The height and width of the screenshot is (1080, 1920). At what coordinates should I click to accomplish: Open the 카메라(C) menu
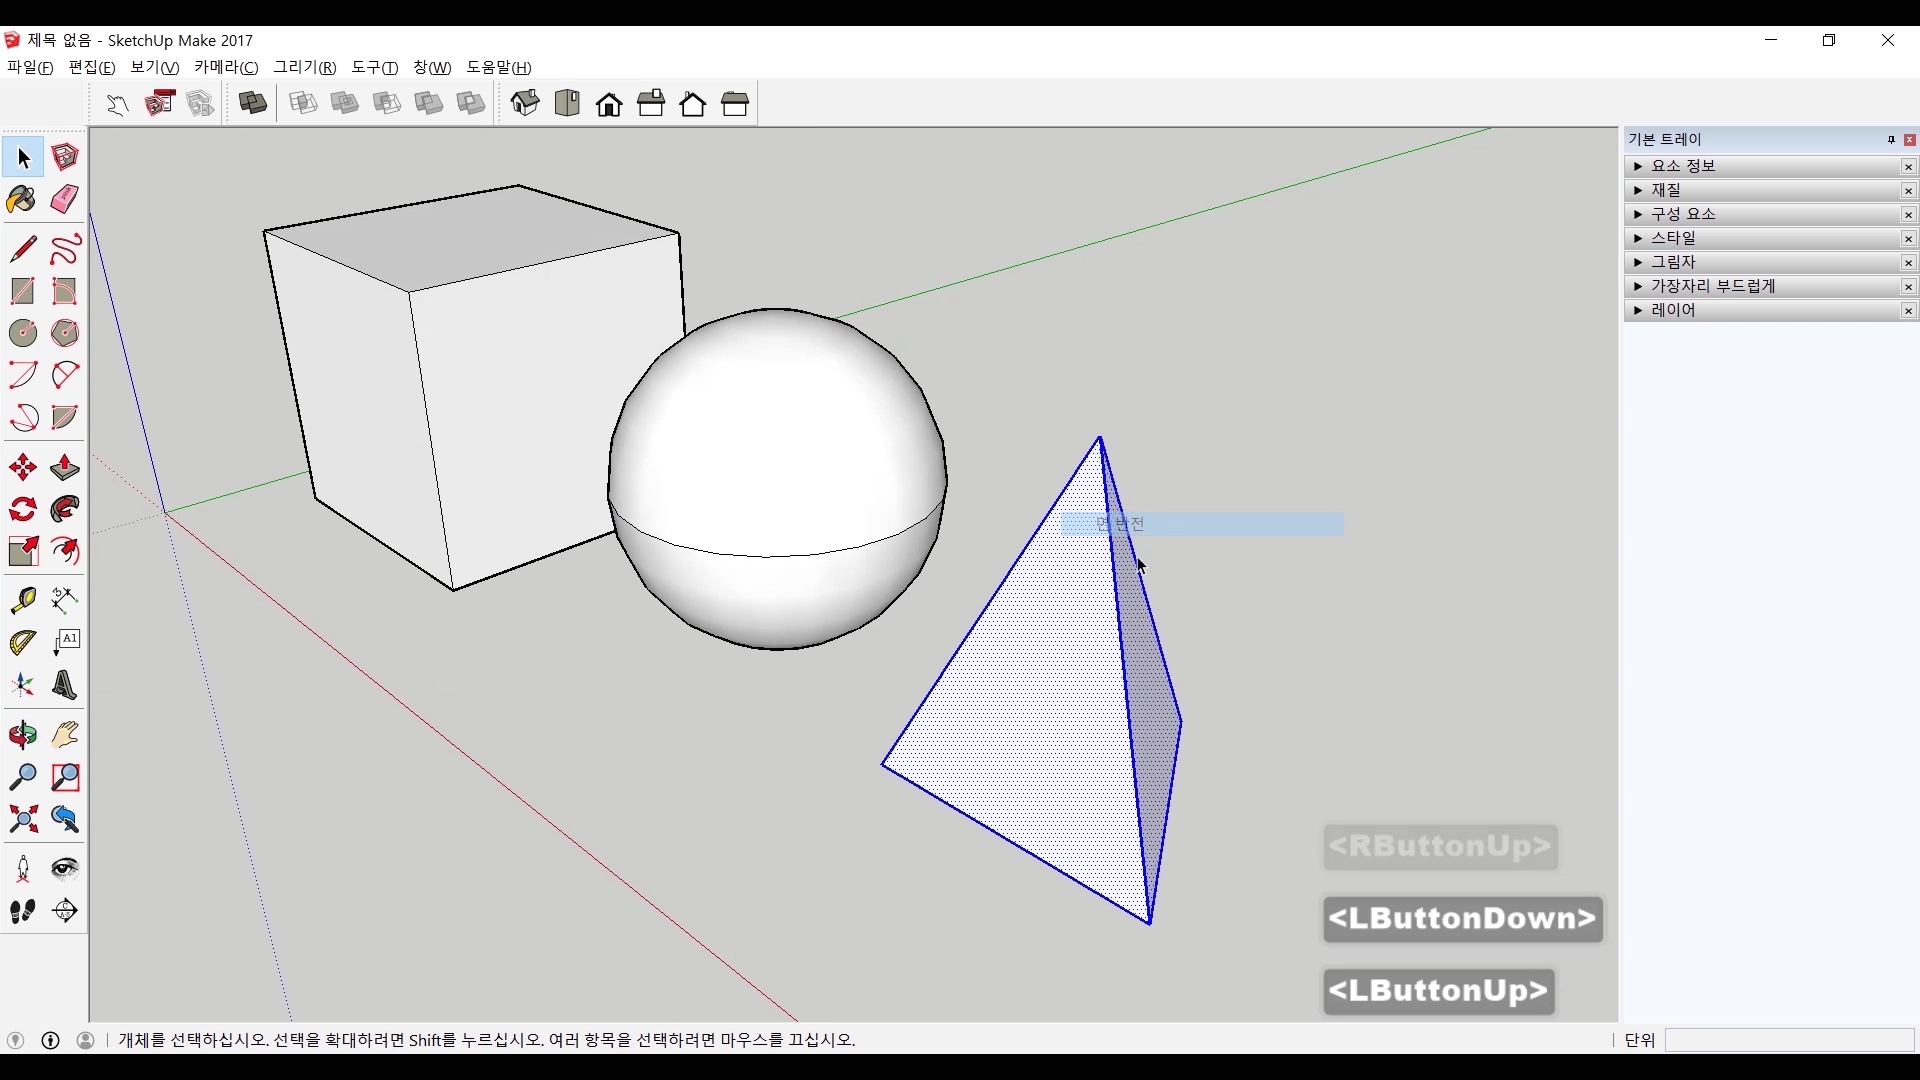click(x=226, y=67)
